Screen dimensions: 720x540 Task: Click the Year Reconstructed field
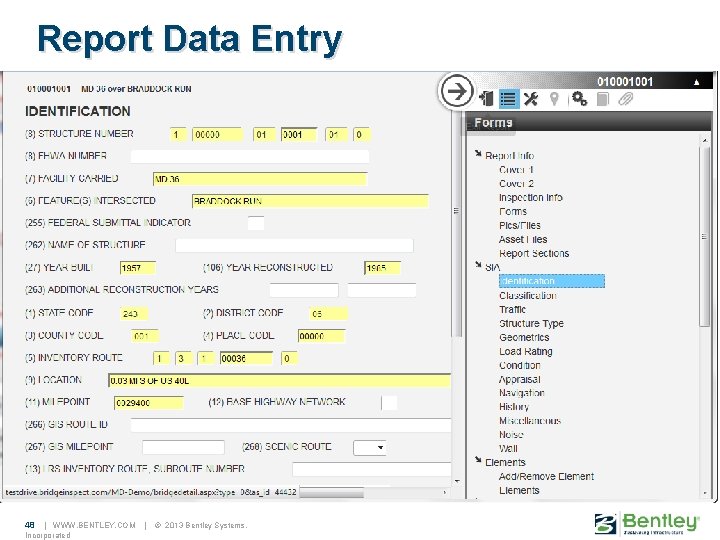click(x=382, y=268)
